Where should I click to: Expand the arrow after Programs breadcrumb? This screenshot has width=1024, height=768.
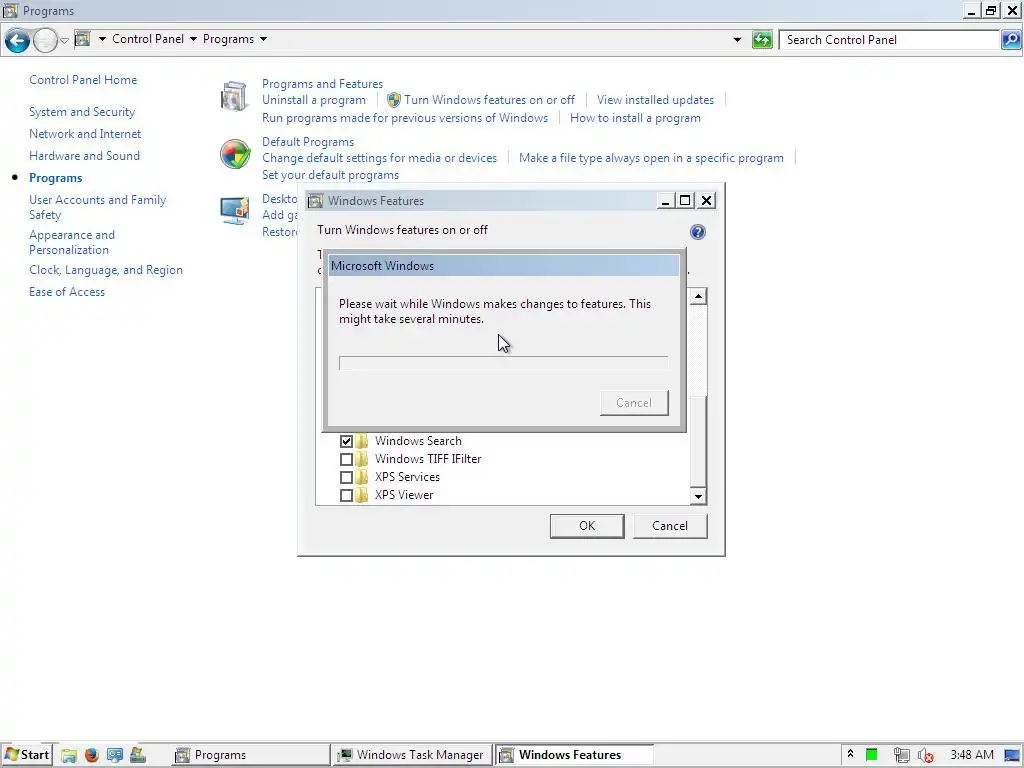click(x=263, y=39)
